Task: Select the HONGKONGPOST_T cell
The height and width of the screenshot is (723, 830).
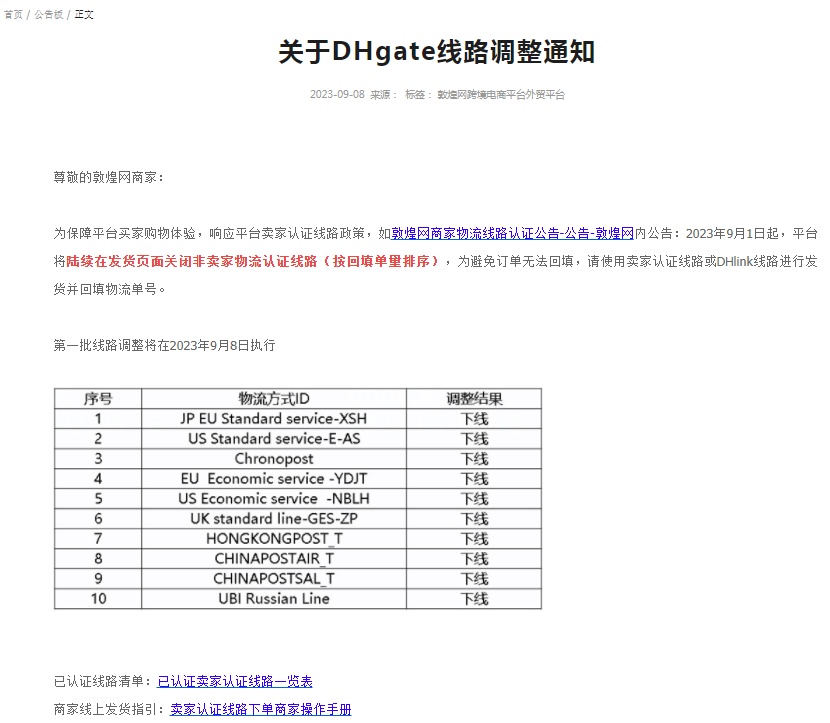Action: (x=274, y=539)
